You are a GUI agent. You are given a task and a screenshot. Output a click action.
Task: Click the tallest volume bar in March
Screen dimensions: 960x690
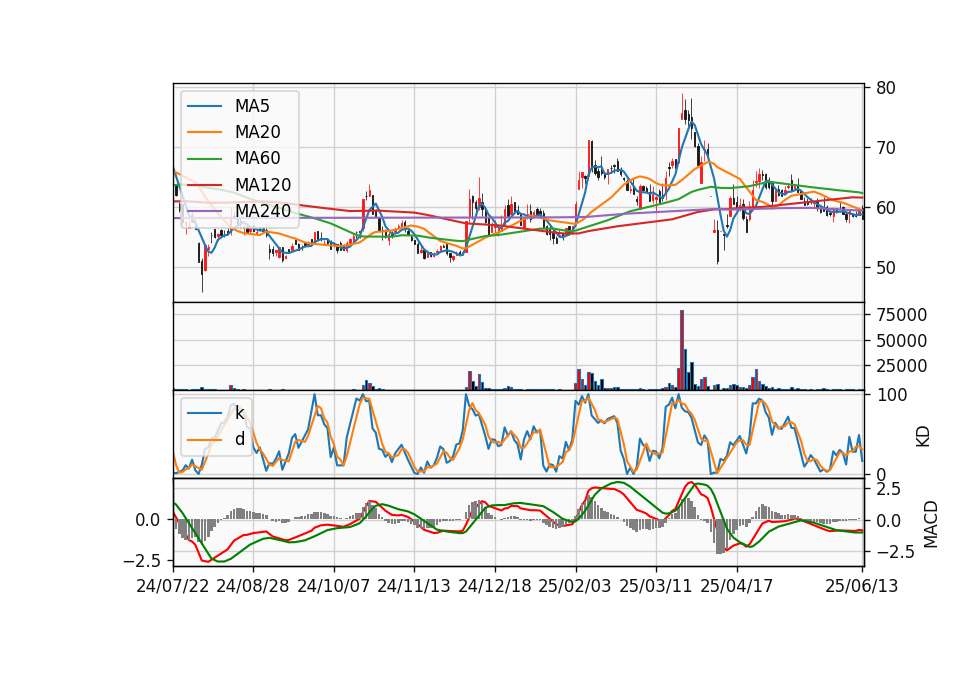click(682, 350)
